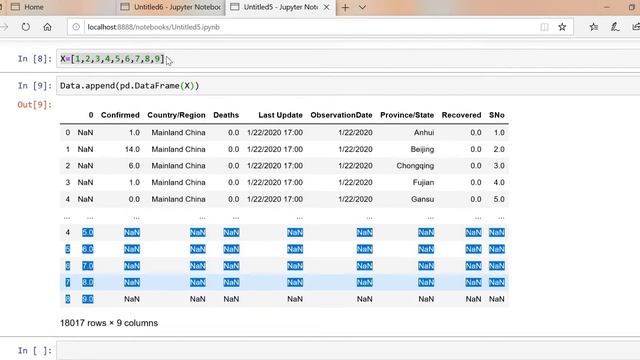Click the Province/State column header

(407, 115)
